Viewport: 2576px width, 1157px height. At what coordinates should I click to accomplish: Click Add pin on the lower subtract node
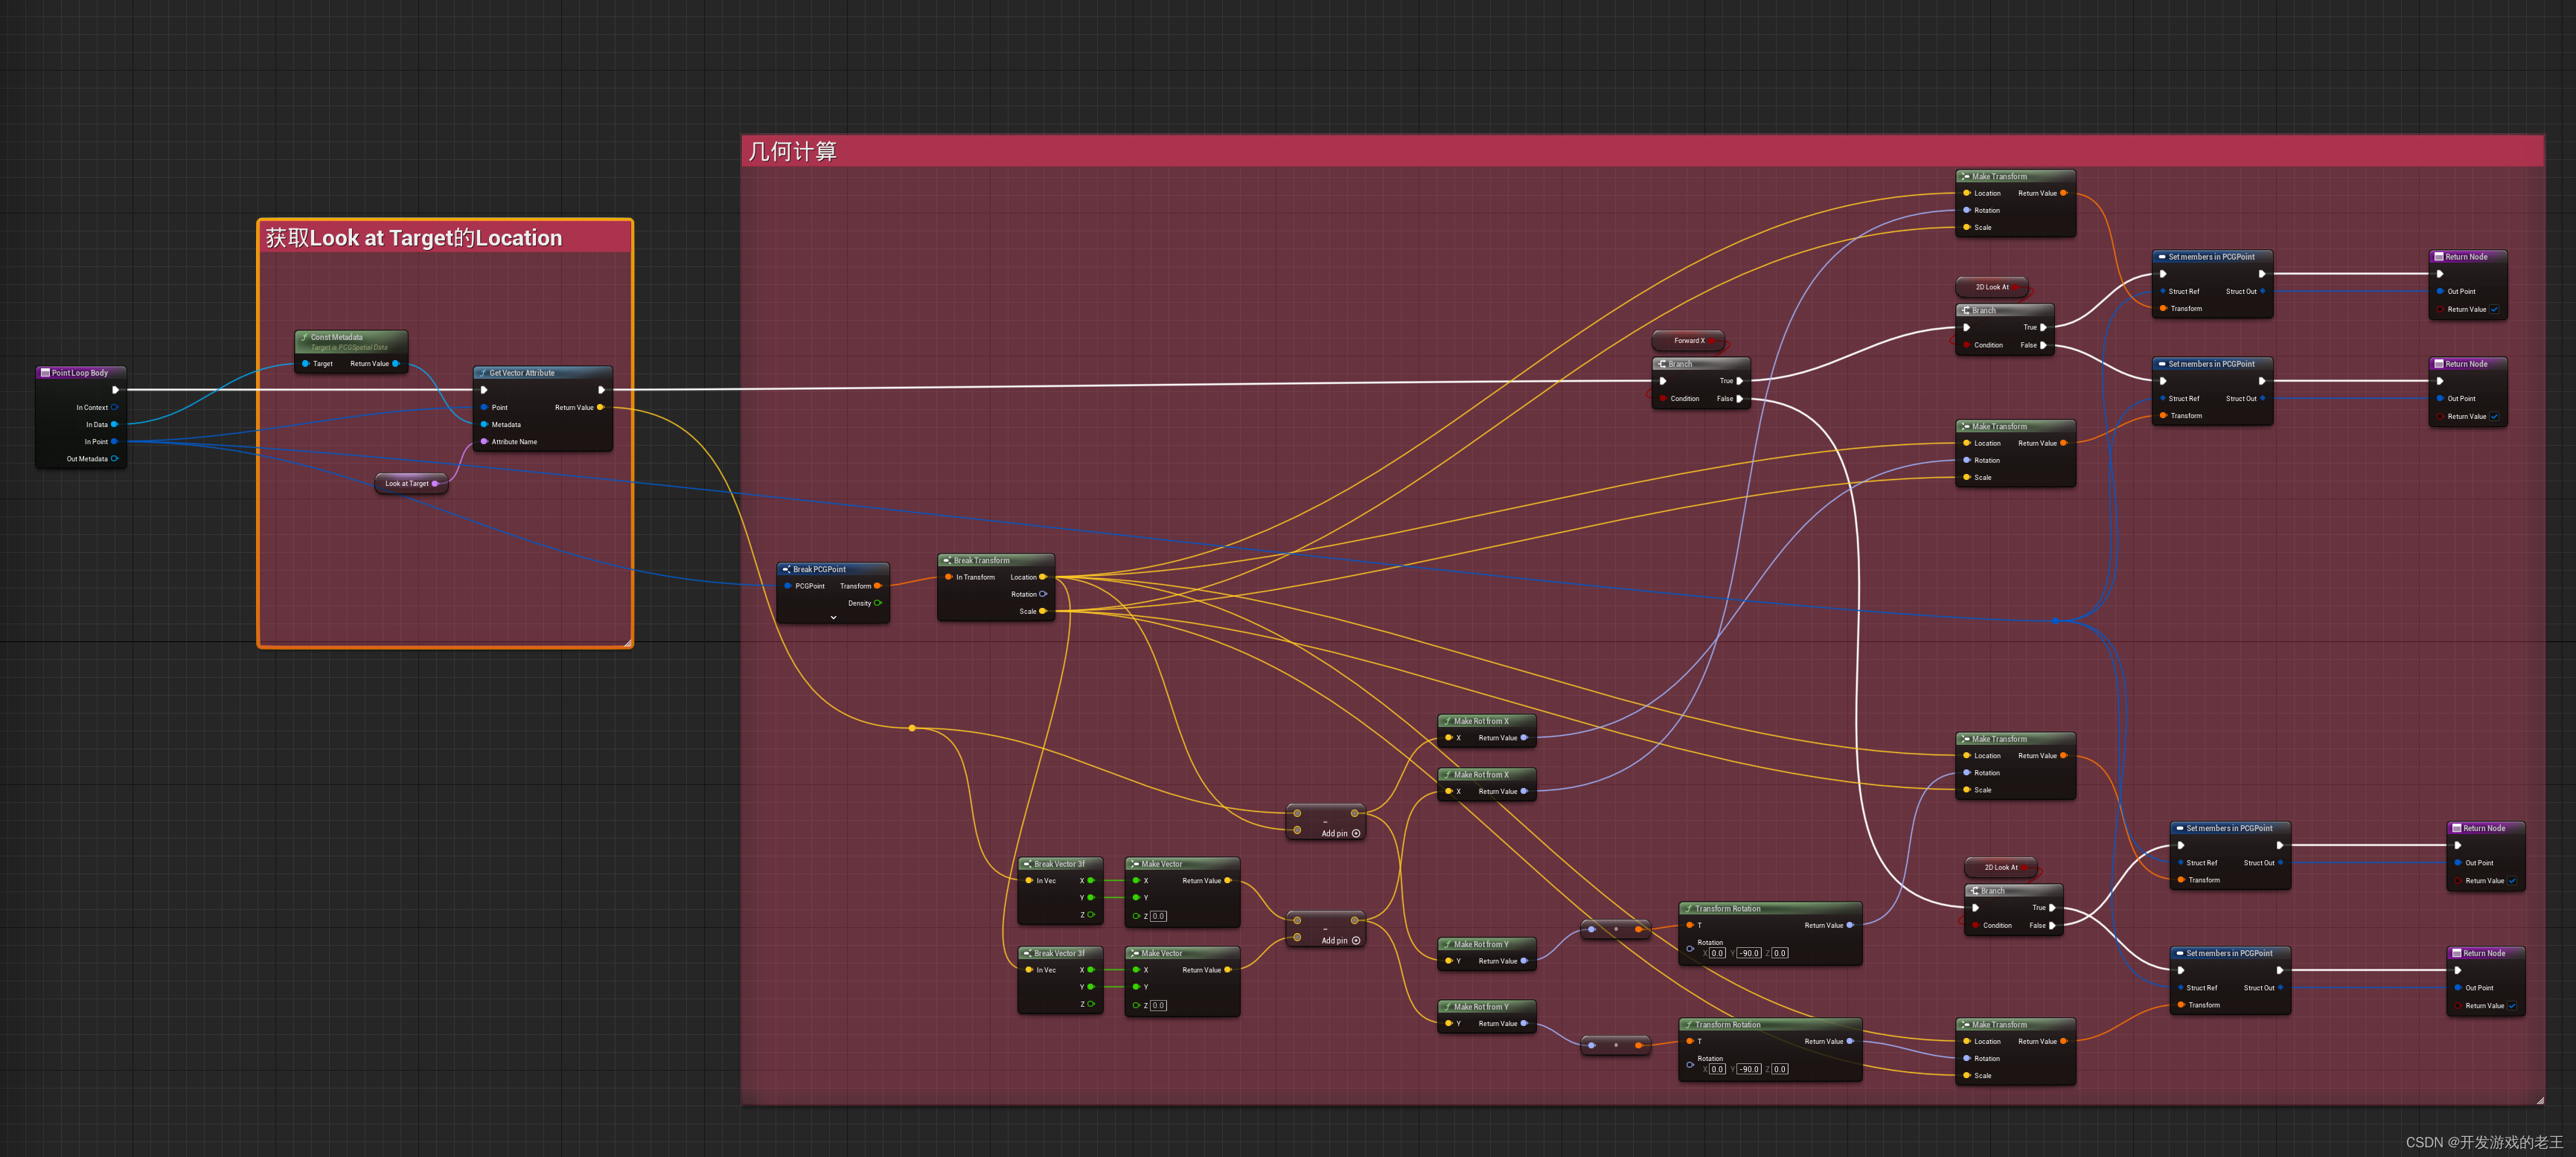click(x=1341, y=940)
